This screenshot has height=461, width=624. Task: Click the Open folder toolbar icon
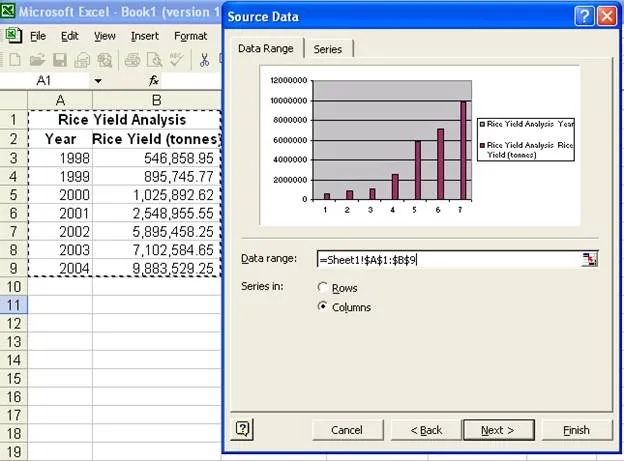point(37,60)
